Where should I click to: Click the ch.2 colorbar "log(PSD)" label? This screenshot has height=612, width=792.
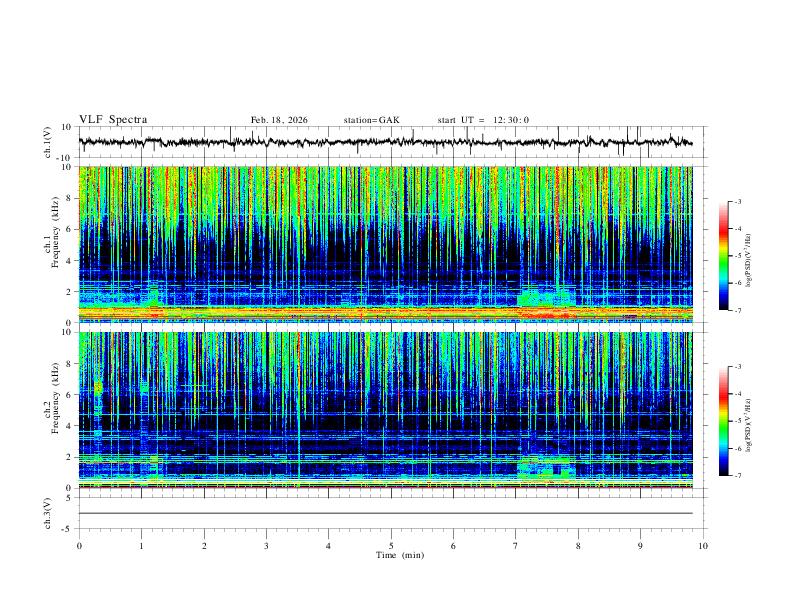point(749,425)
